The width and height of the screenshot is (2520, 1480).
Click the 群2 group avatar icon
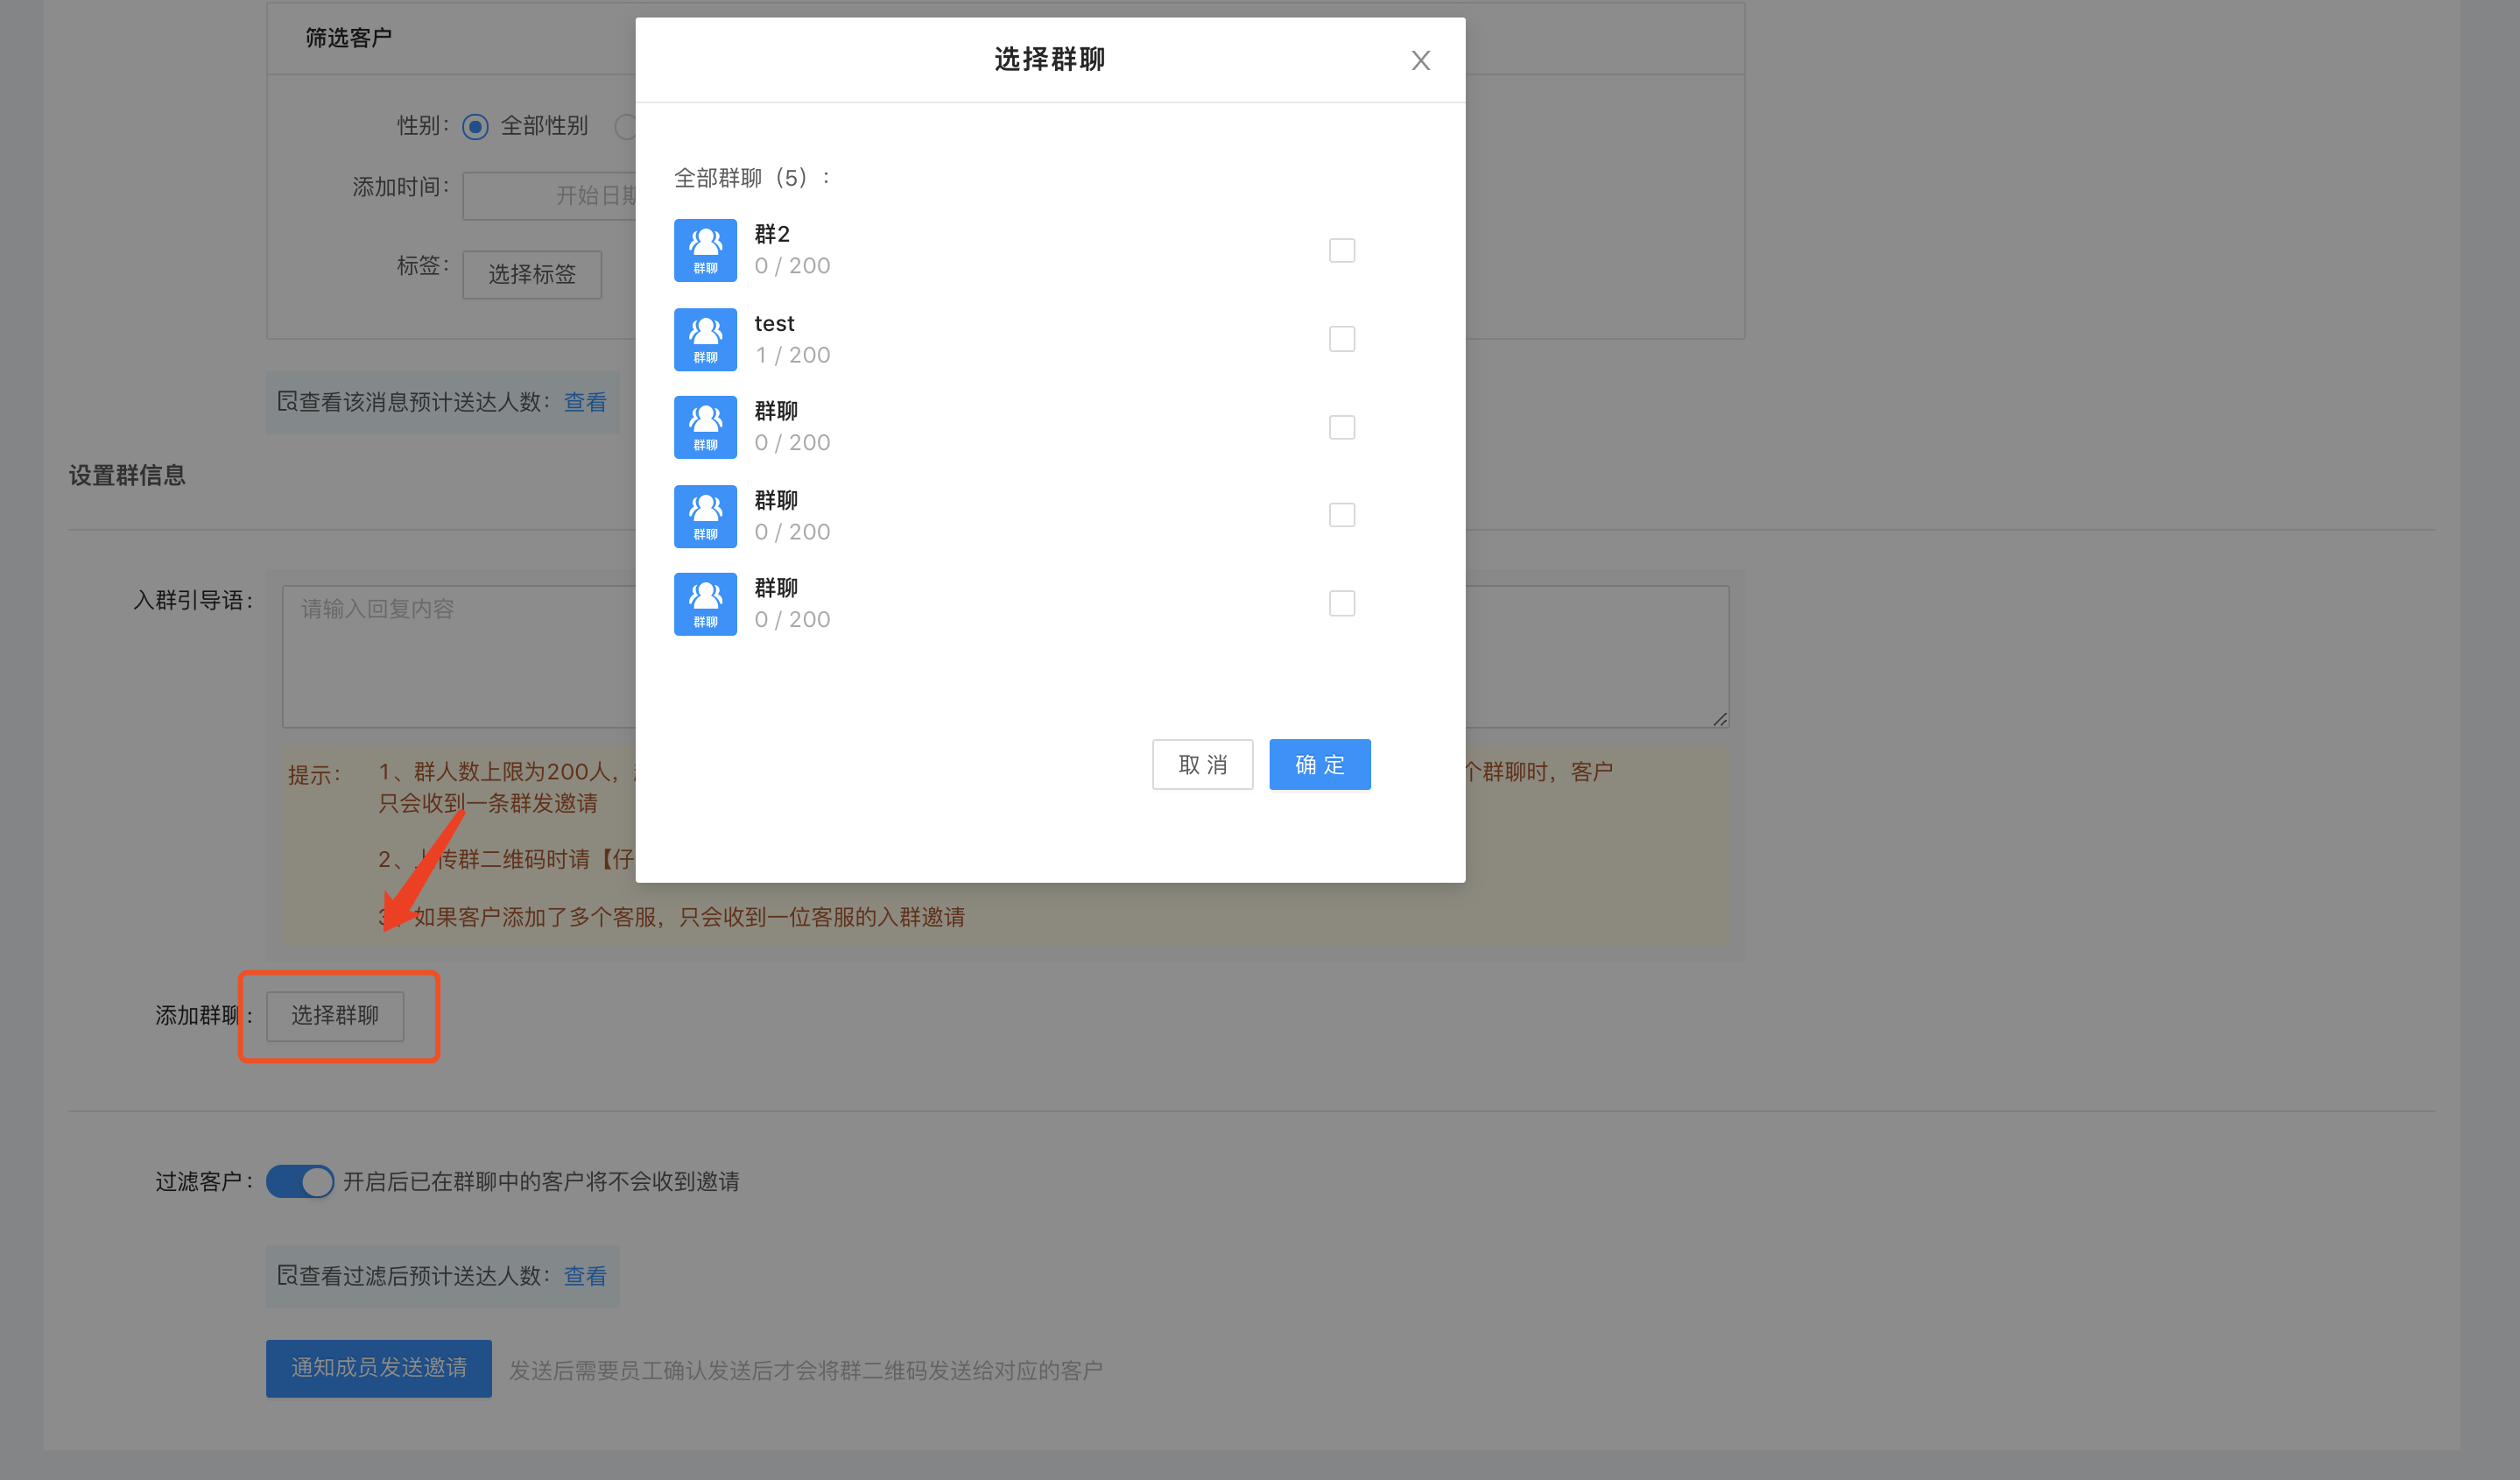[705, 250]
